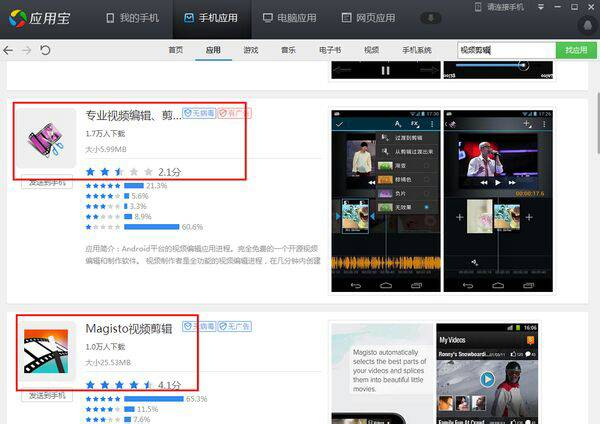
Task: Select 首页 navigation item
Action: click(x=176, y=50)
